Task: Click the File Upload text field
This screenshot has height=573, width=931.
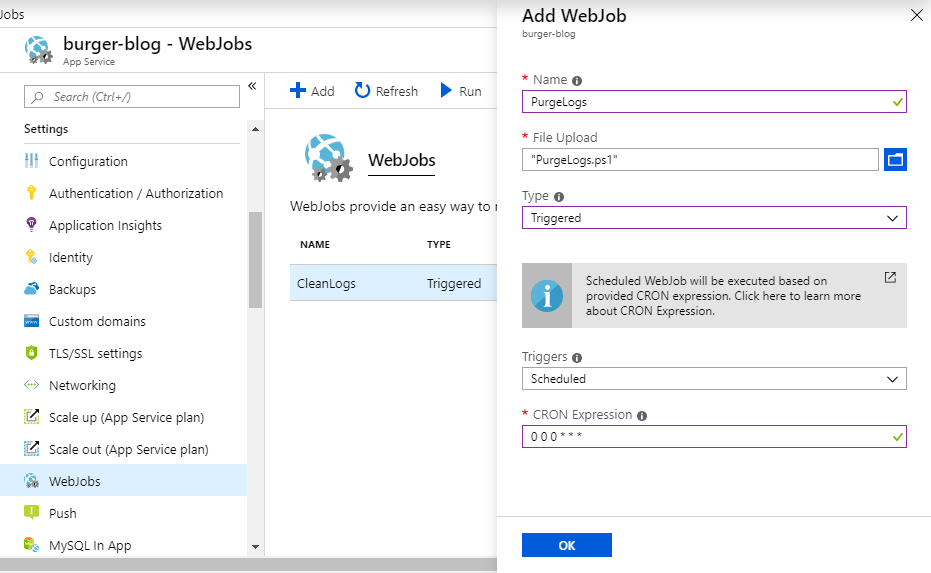Action: pos(700,160)
